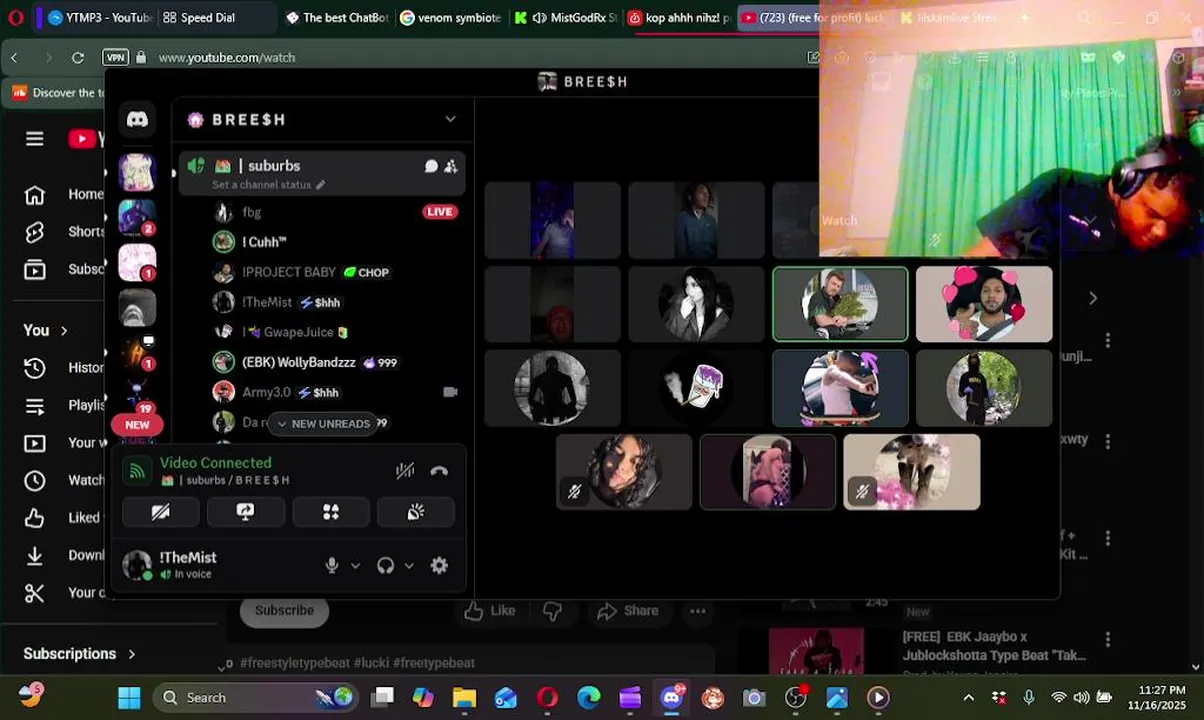The width and height of the screenshot is (1204, 720).
Task: Open Discord home direct messages icon
Action: coord(138,120)
